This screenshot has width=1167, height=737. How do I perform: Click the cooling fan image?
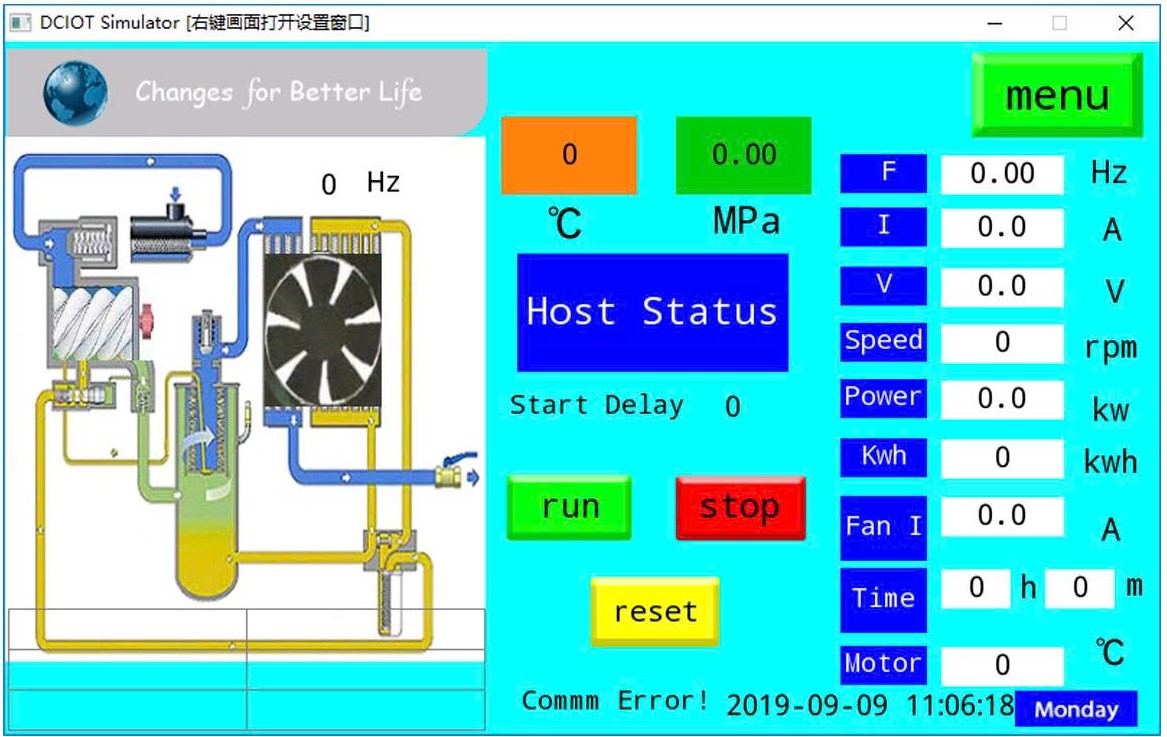pos(322,330)
